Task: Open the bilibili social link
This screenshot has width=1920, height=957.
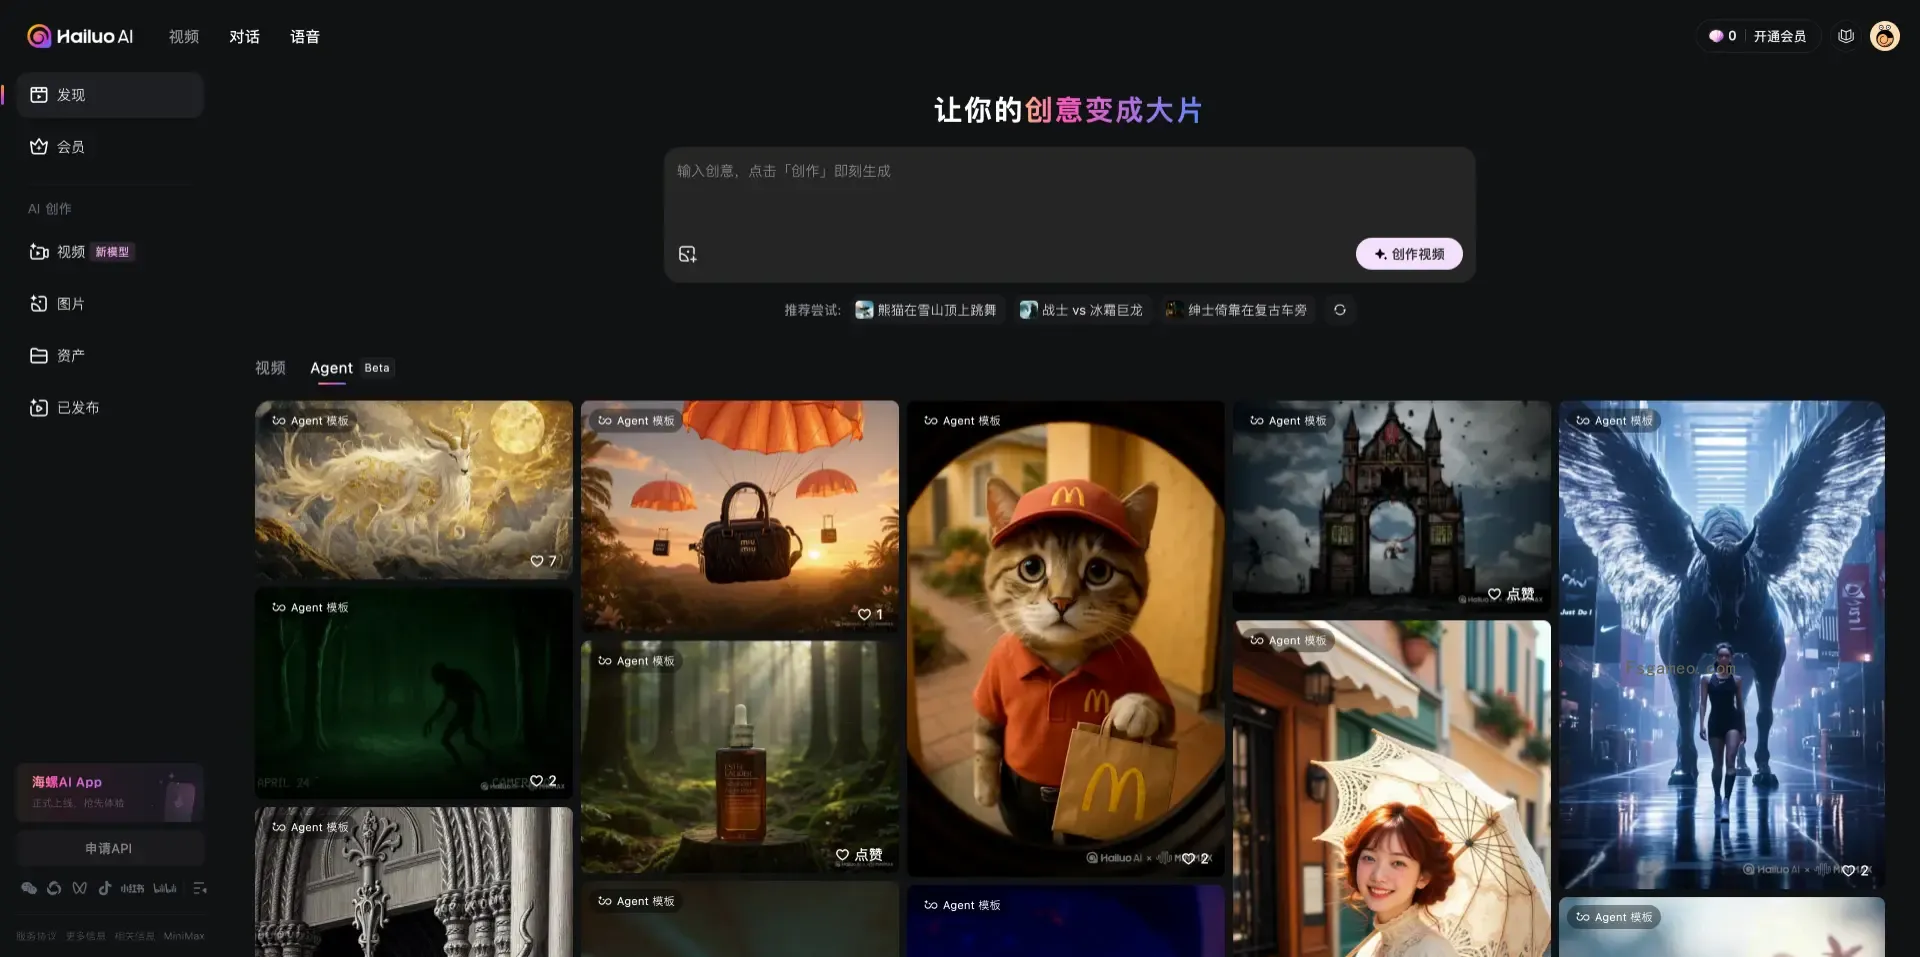Action: point(165,888)
